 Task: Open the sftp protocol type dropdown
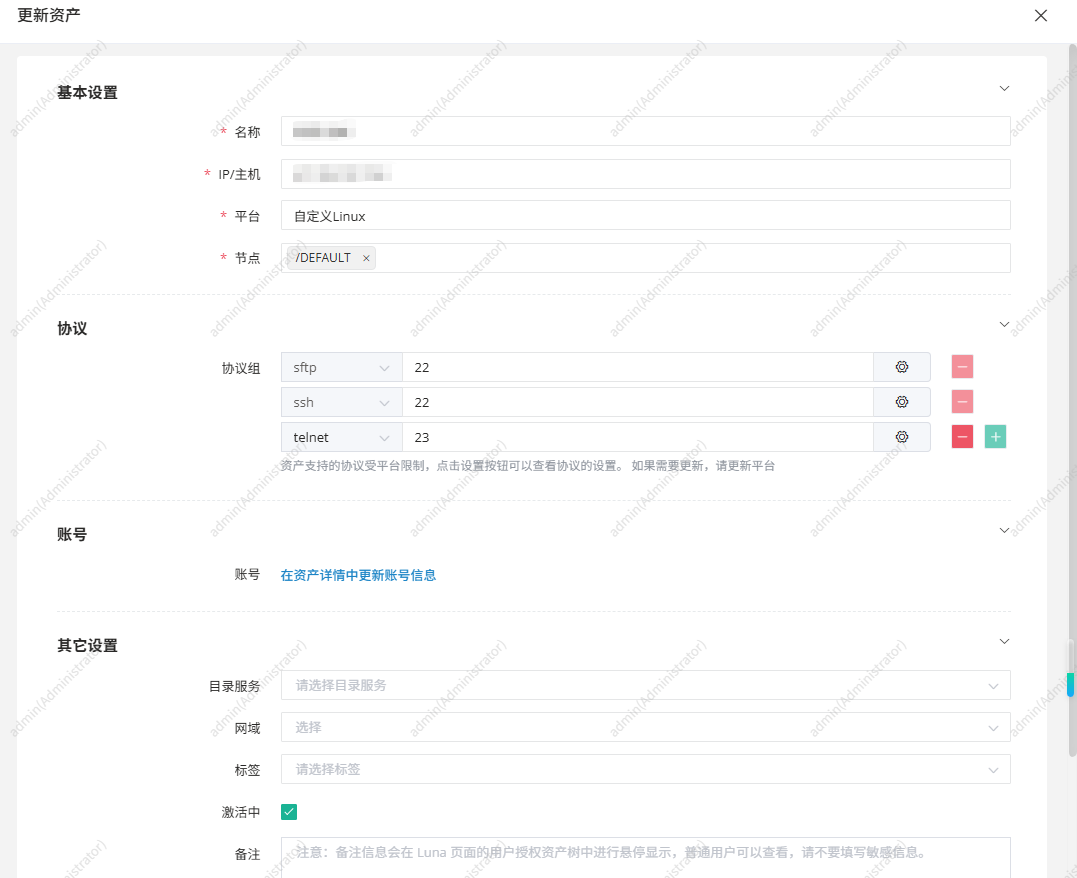pyautogui.click(x=341, y=367)
